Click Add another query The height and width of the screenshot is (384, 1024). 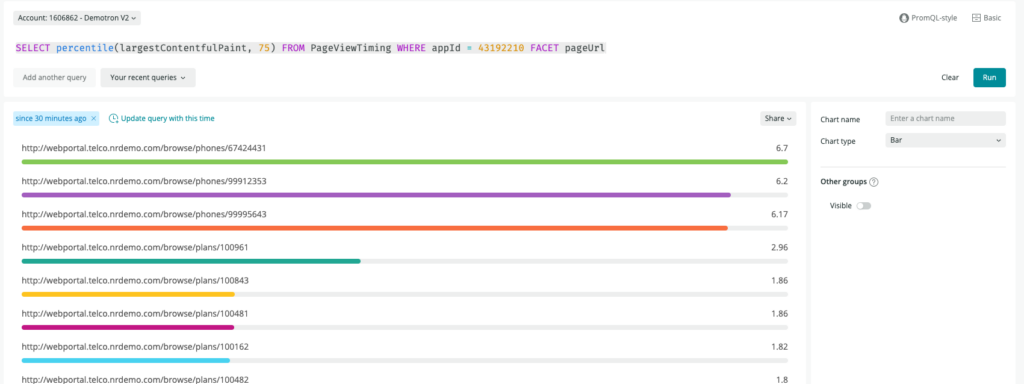tap(54, 77)
